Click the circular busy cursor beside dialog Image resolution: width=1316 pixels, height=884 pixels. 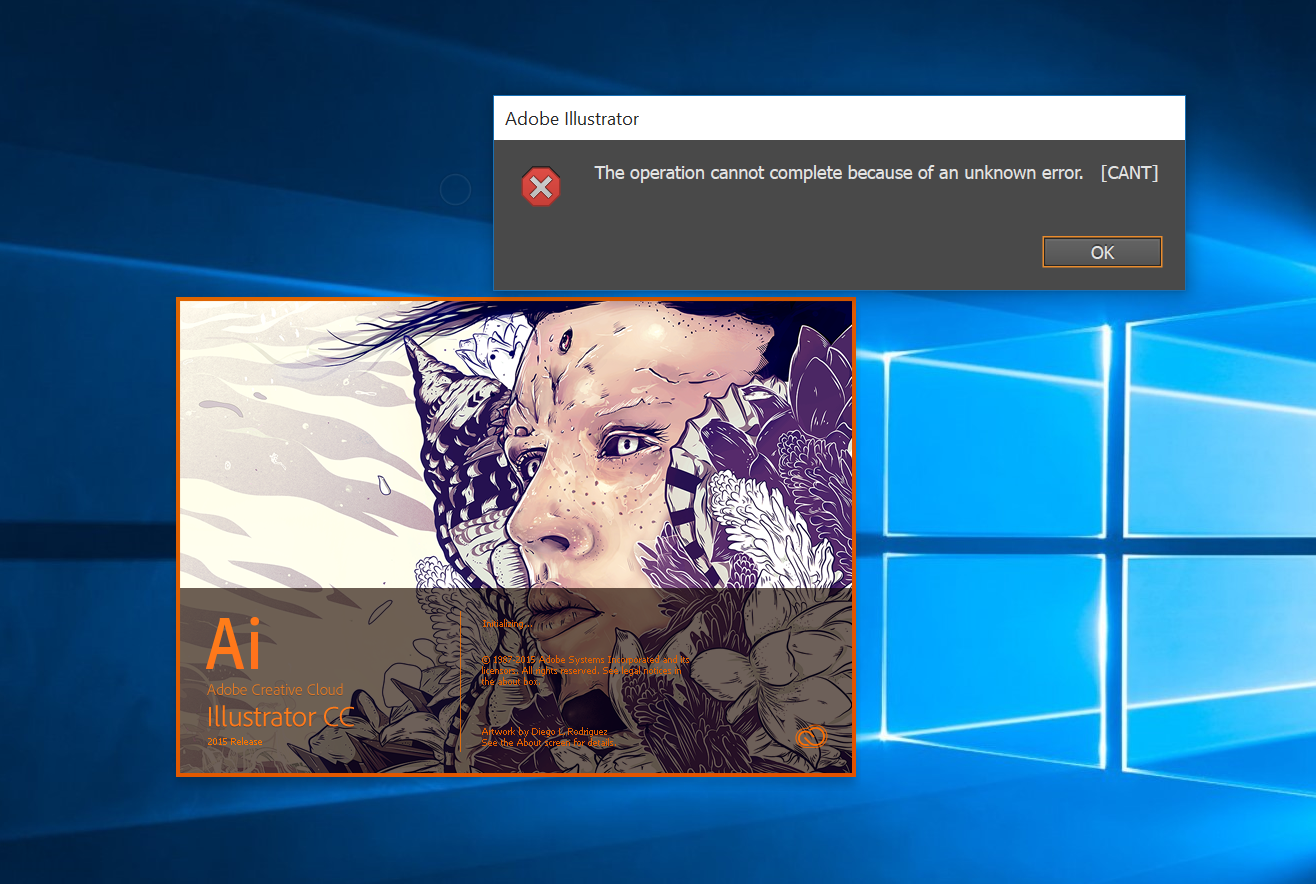(x=455, y=189)
